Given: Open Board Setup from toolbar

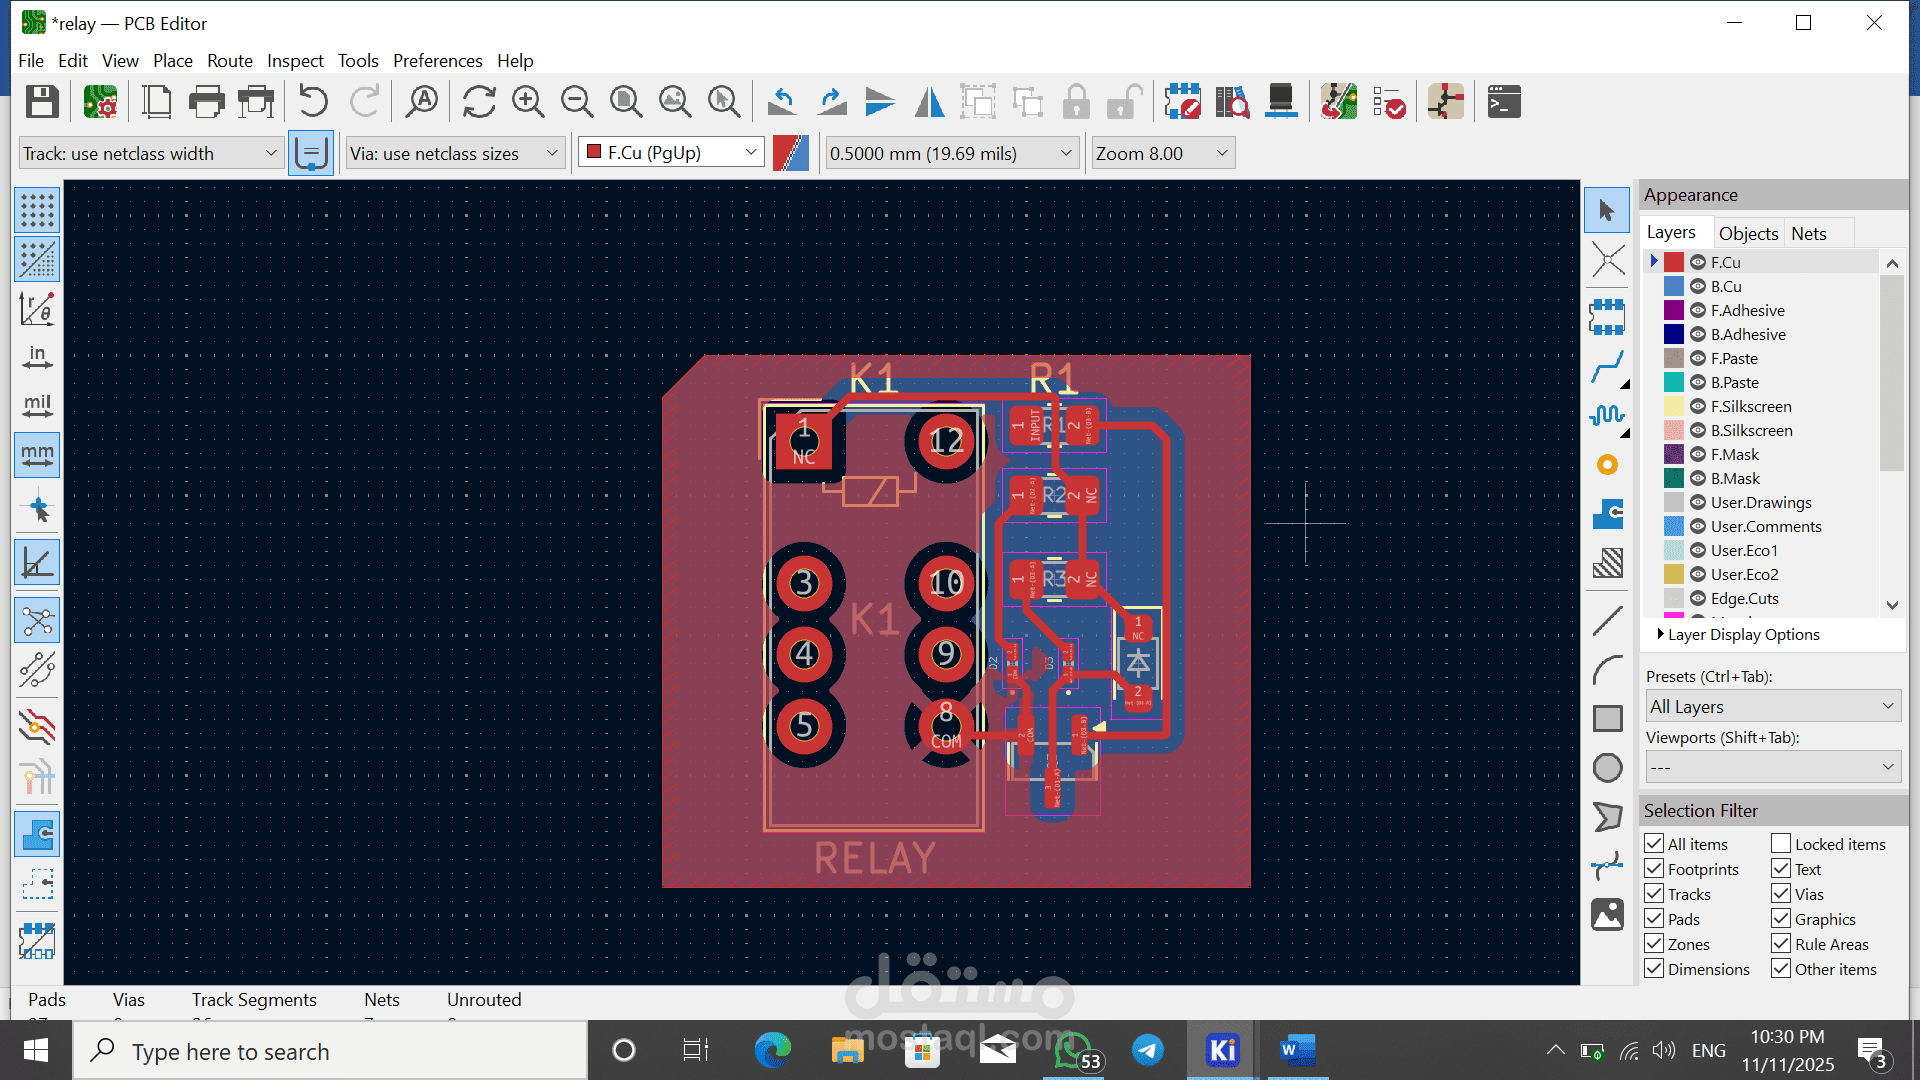Looking at the screenshot, I should coord(100,102).
